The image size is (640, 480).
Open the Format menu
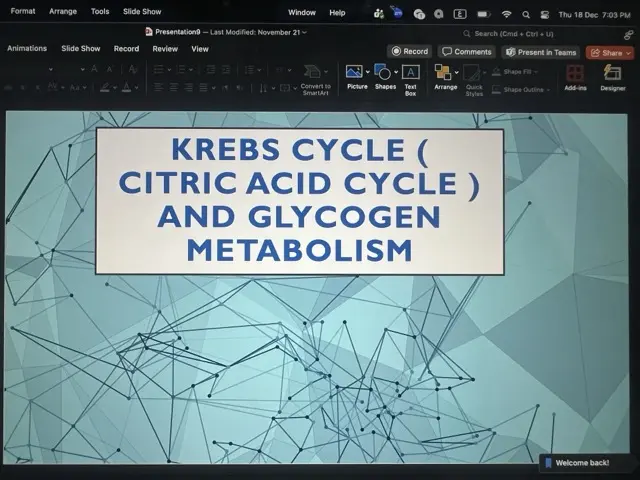click(x=23, y=11)
